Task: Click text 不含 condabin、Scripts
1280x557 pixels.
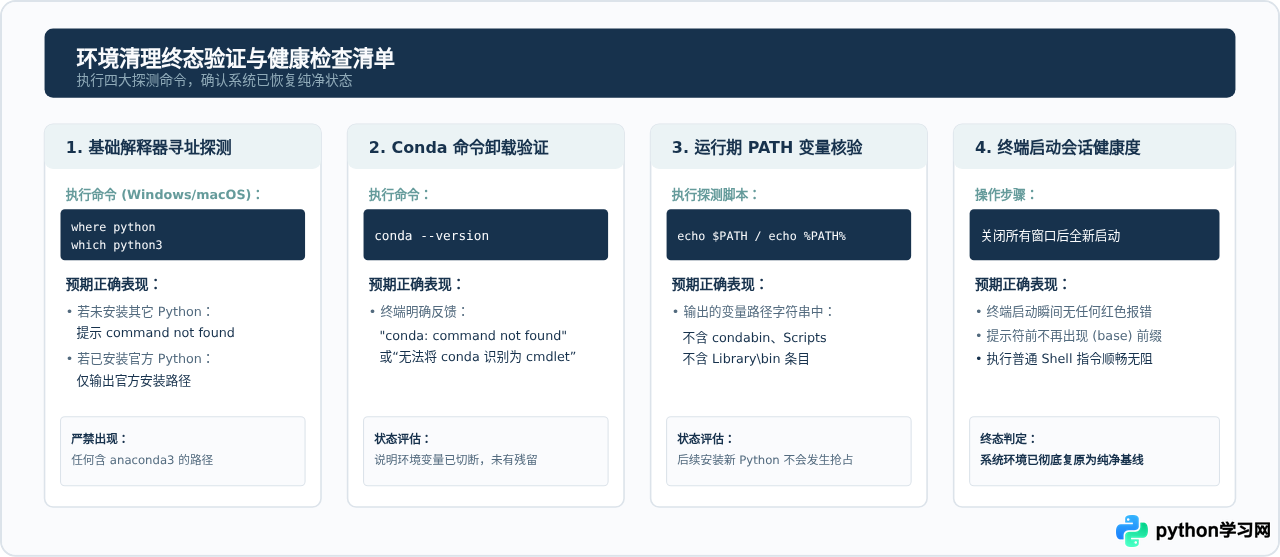Action: (x=754, y=337)
